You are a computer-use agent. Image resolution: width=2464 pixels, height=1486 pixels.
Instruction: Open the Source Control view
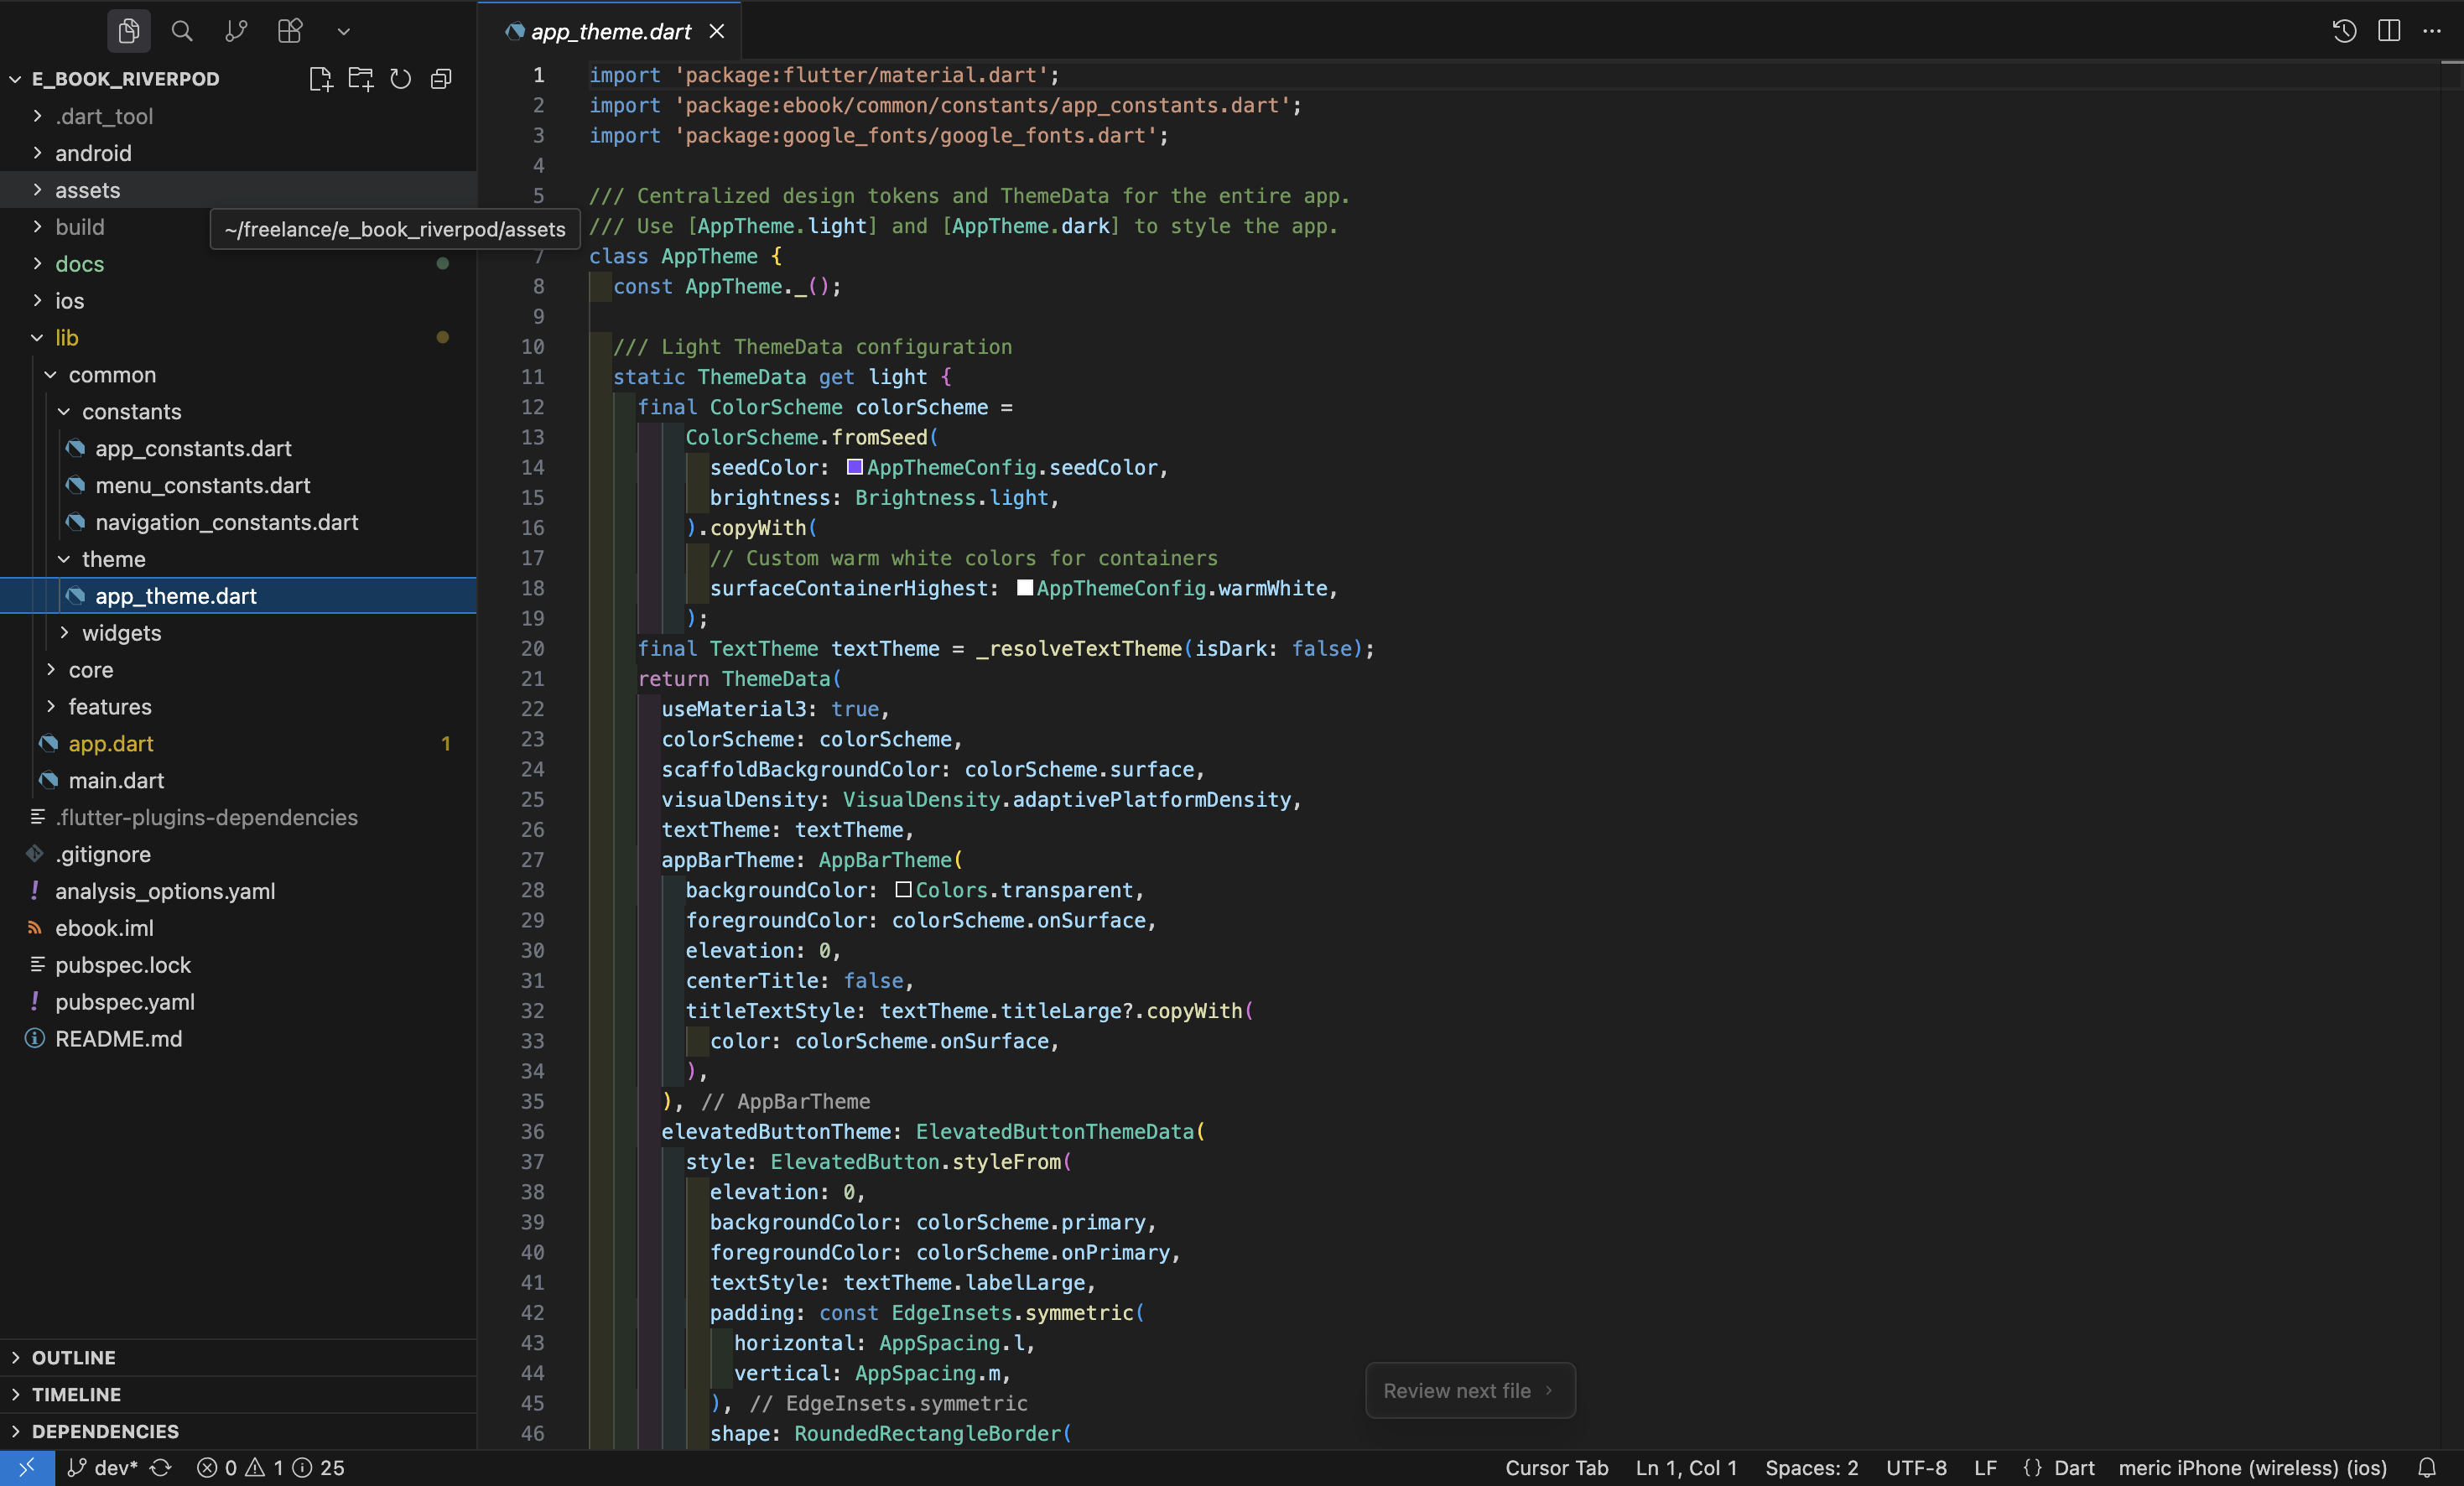236,31
